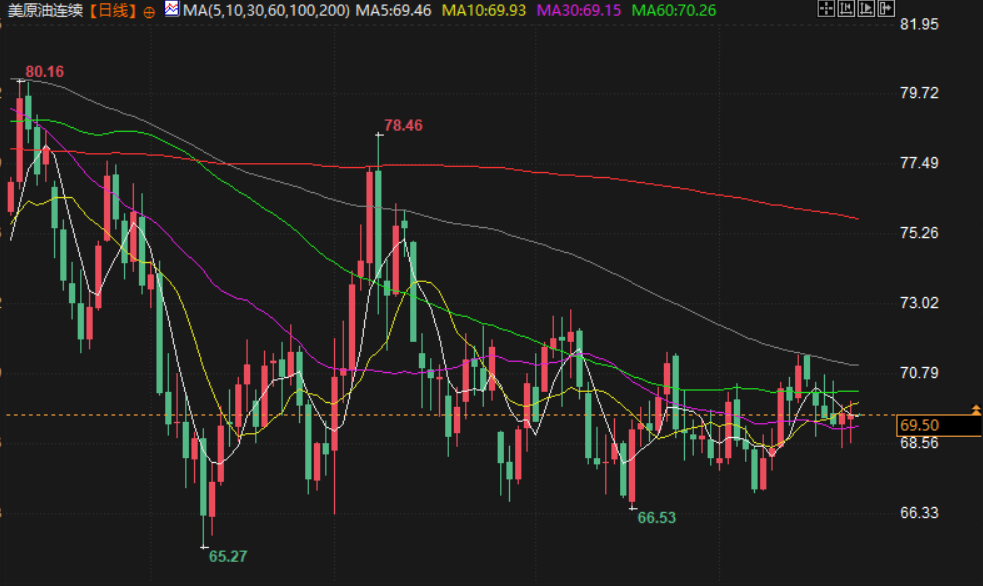Select the MA5:69.46 indicator label
This screenshot has width=983, height=586.
[x=394, y=11]
